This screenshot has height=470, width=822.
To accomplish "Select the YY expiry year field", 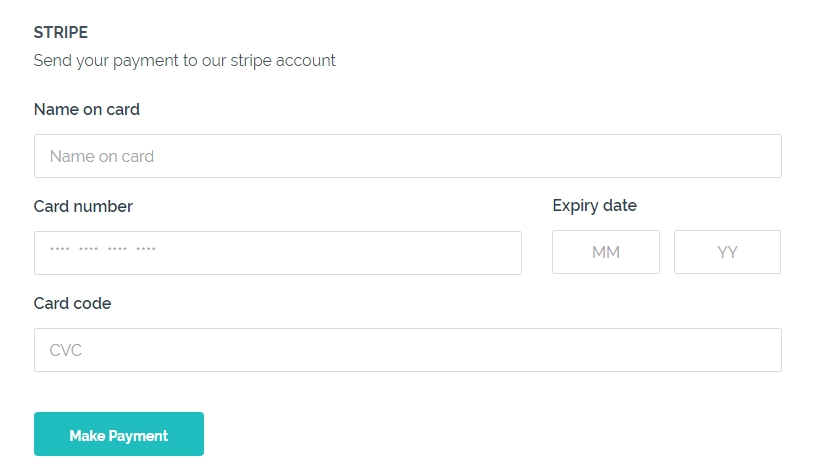I will [x=727, y=252].
